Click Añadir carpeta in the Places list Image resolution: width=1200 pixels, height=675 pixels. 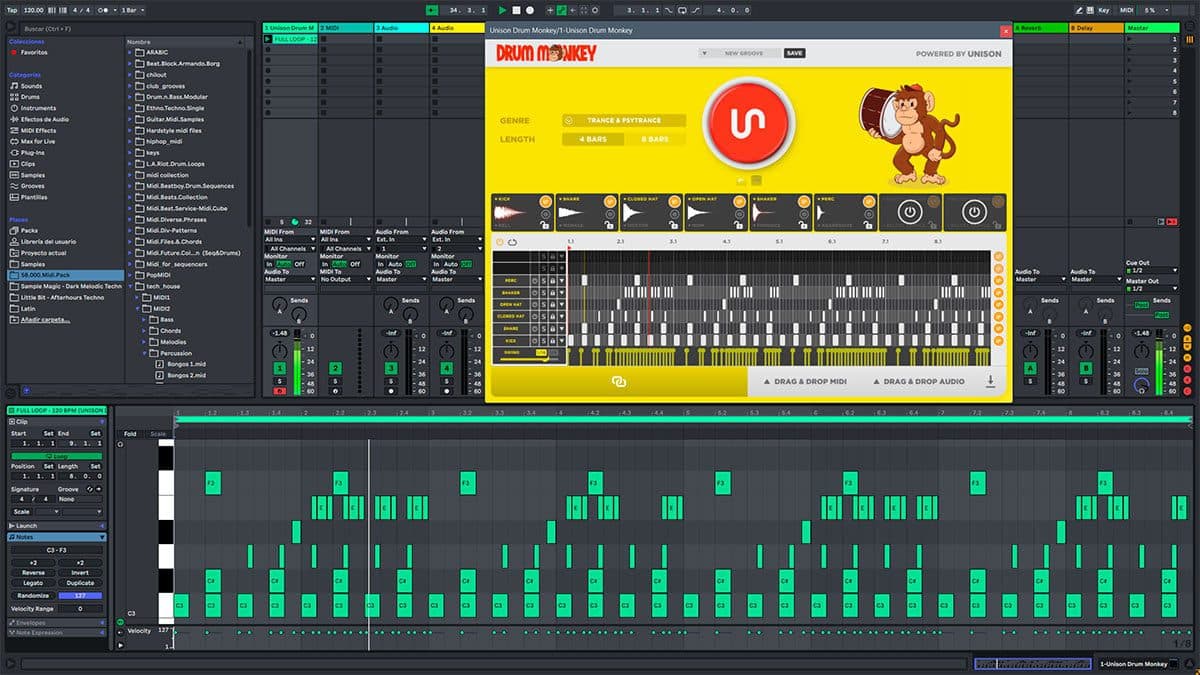pyautogui.click(x=43, y=320)
